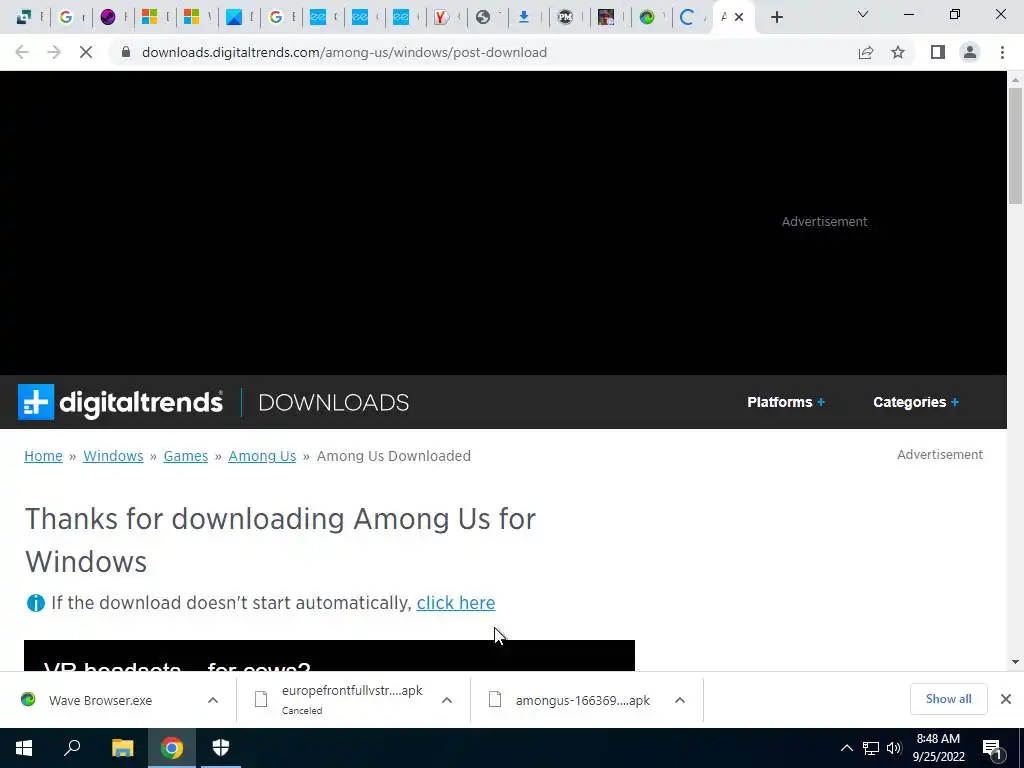
Task: Close the downloads bar
Action: point(1006,699)
